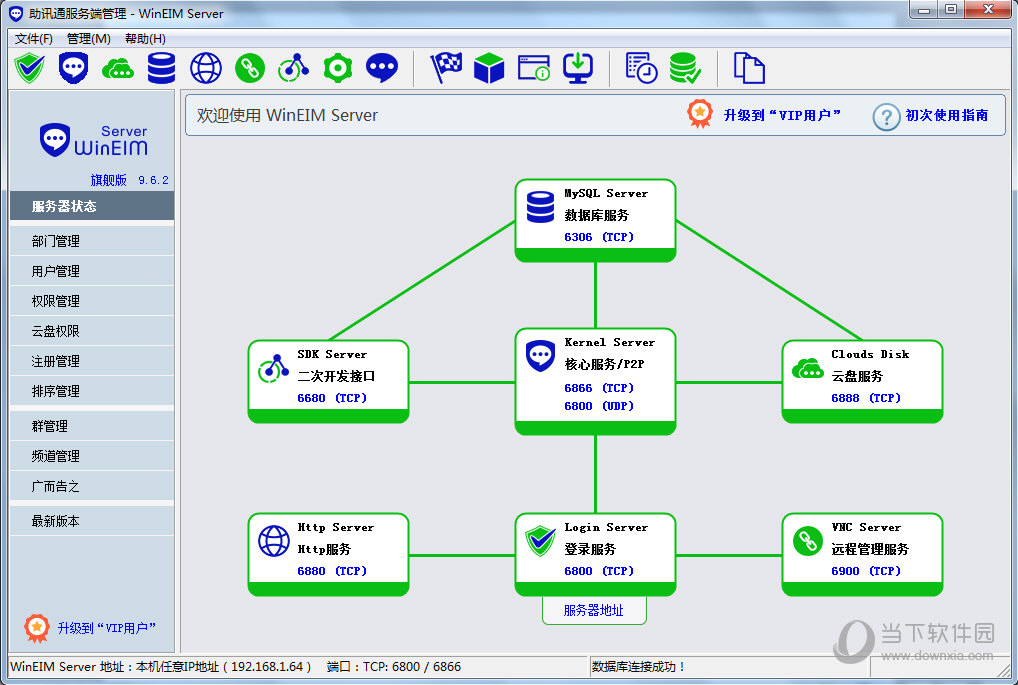Click the blue speech bubble toolbar icon

pyautogui.click(x=382, y=68)
